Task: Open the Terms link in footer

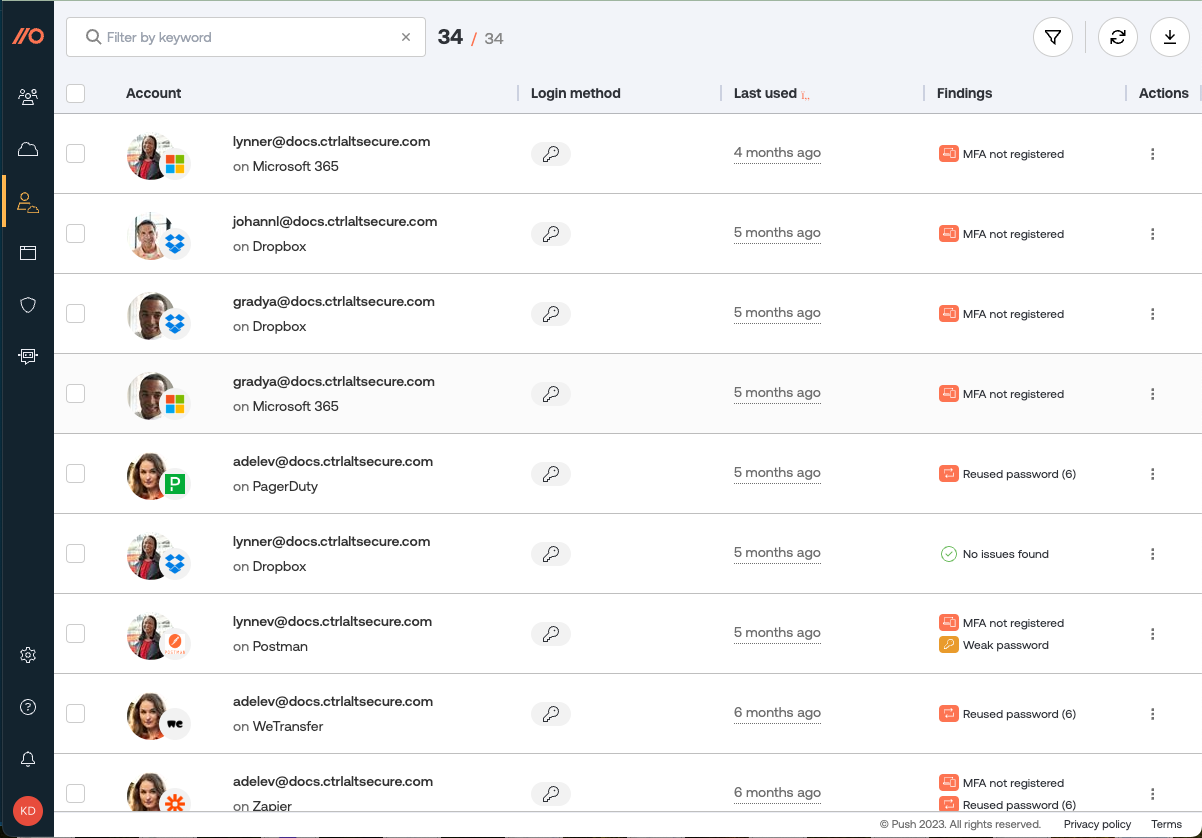Action: (1166, 824)
